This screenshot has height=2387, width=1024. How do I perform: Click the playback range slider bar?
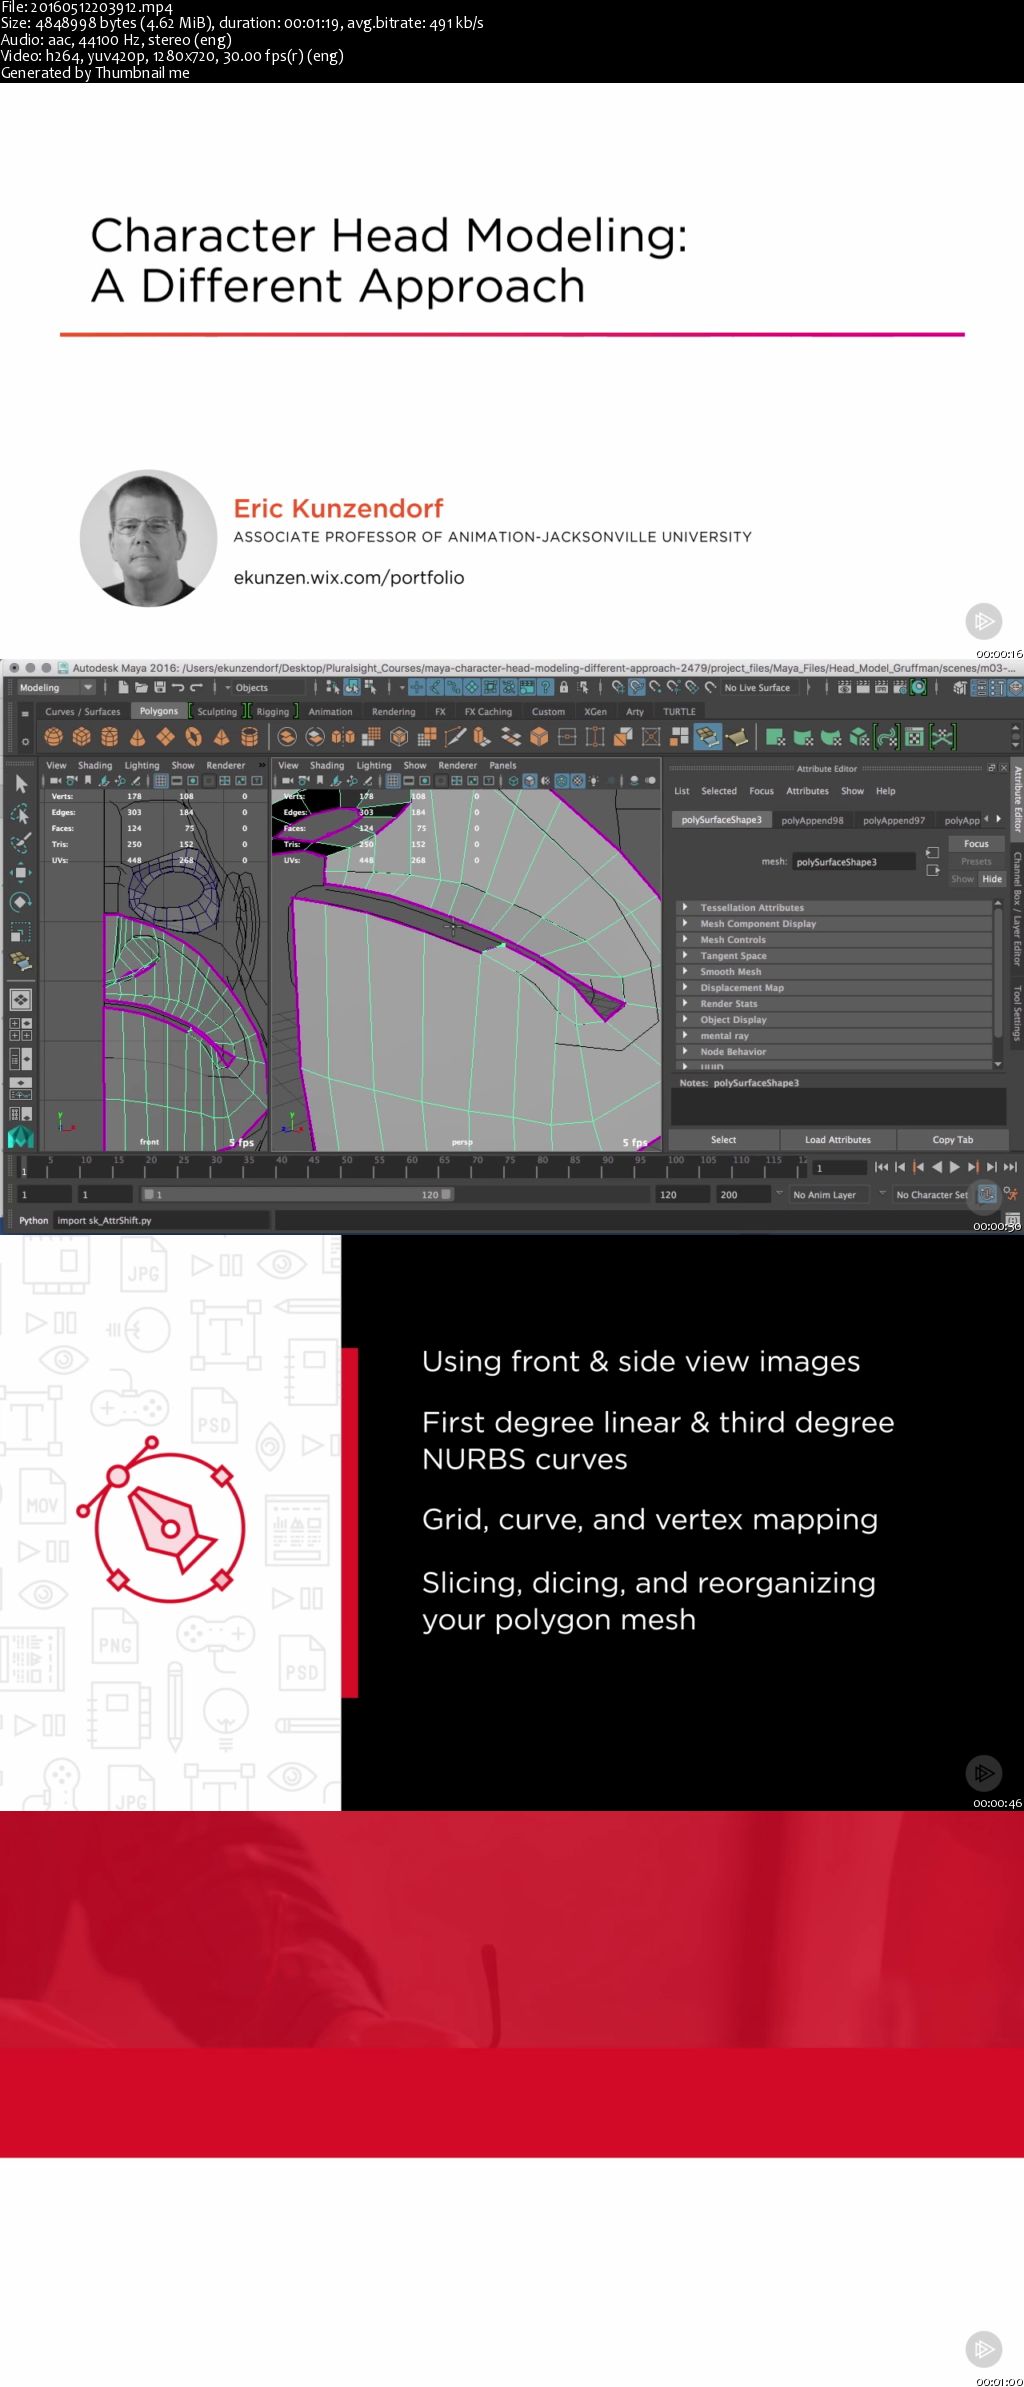click(x=297, y=1194)
